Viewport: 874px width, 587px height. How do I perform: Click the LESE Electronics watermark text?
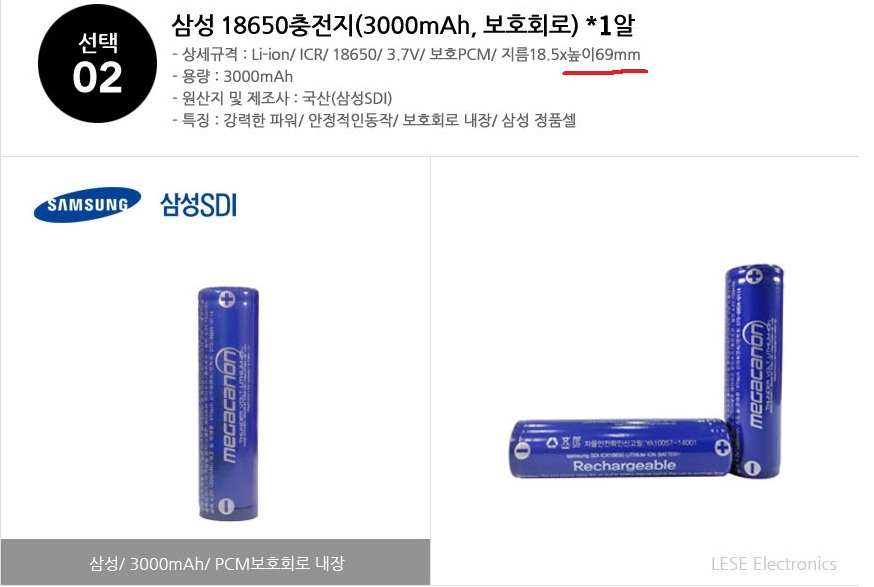pos(774,564)
